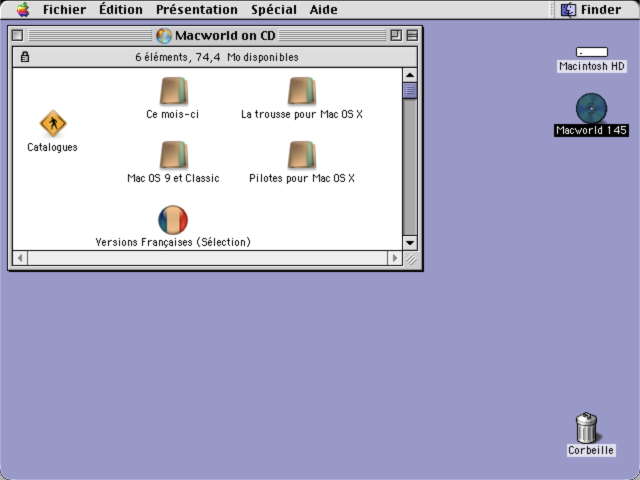Select the Macworld 145 CD icon
This screenshot has width=640, height=480.
click(591, 108)
